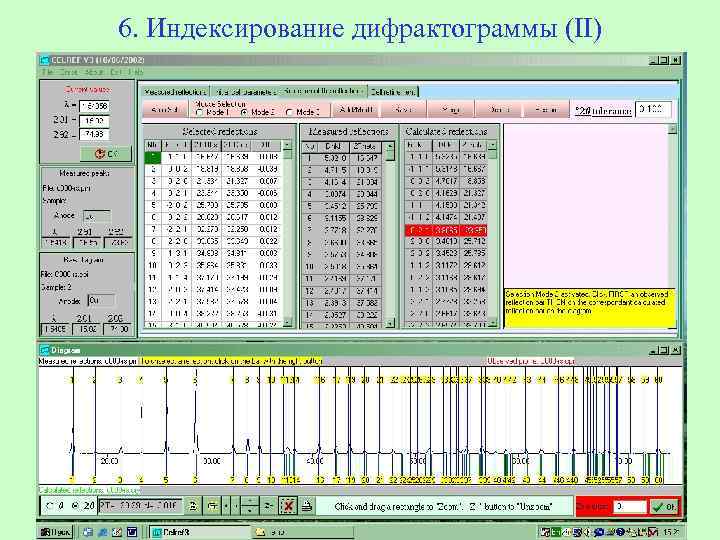Open the Initial cell parameters tab
The height and width of the screenshot is (540, 720).
(245, 92)
